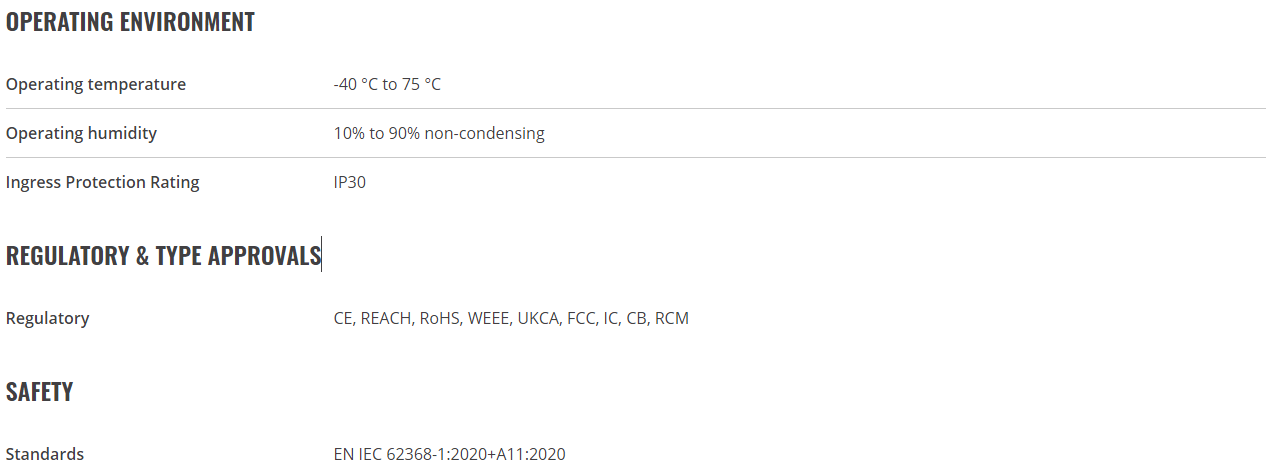Click the EN IEC 62368-1:2020+A11:2020 text
This screenshot has height=473, width=1272.
point(449,454)
